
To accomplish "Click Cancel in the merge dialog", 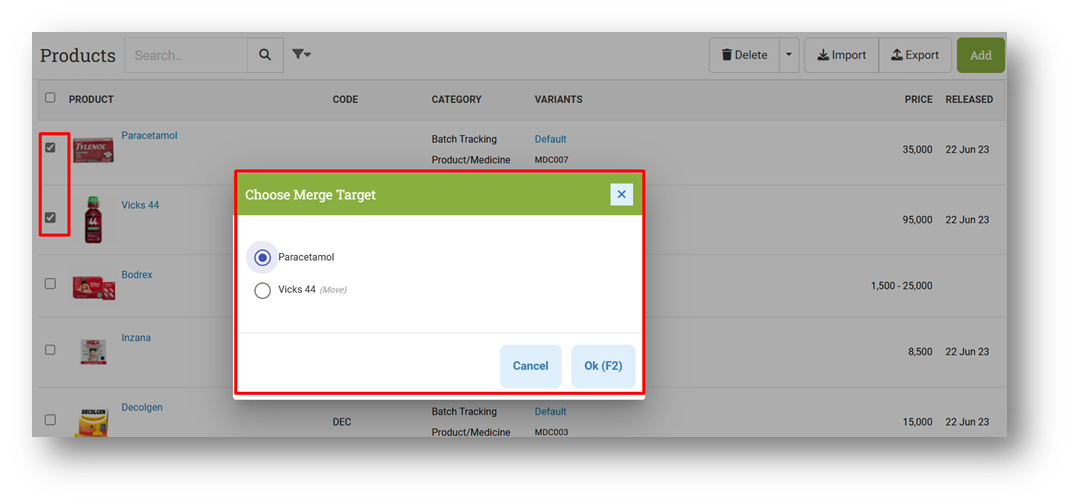I will click(x=531, y=366).
